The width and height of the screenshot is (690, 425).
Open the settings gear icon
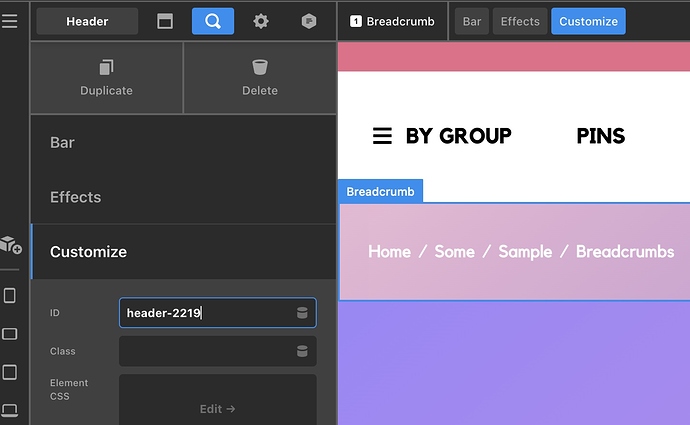[261, 21]
